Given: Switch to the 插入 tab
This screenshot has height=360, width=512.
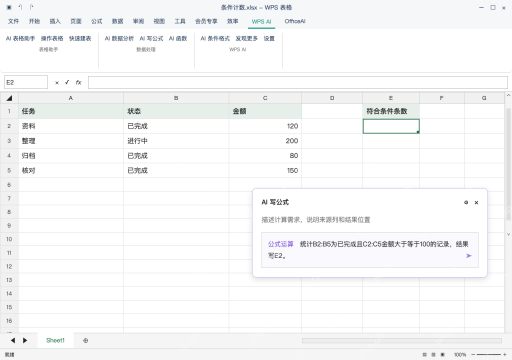Looking at the screenshot, I should coord(55,21).
